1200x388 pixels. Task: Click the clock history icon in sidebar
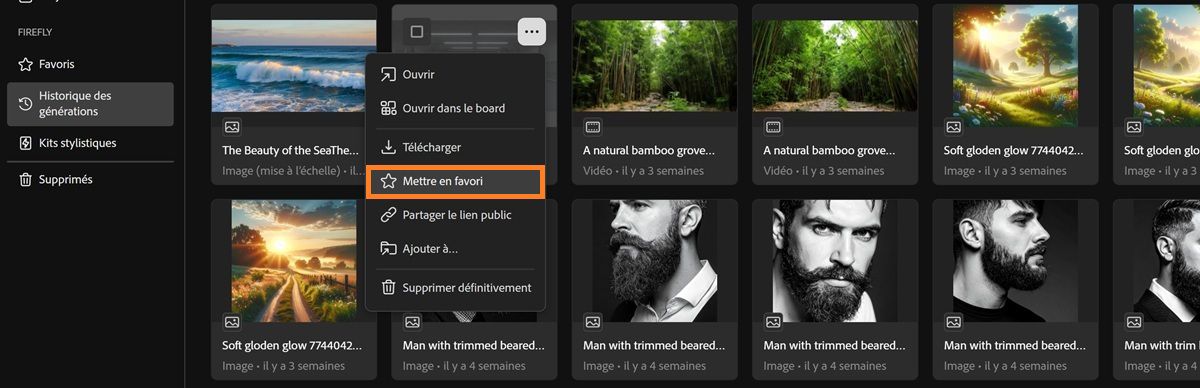click(26, 104)
